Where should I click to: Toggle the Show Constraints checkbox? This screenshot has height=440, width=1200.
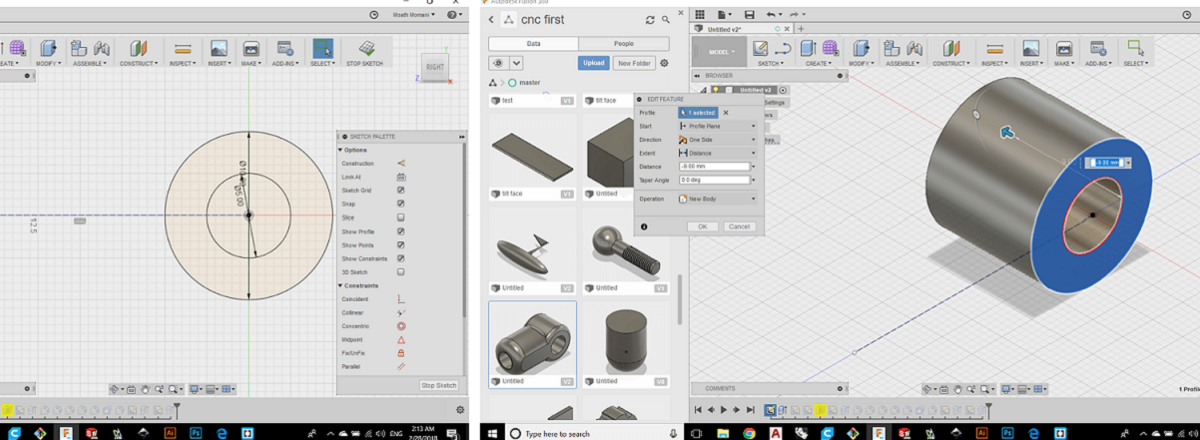[401, 257]
